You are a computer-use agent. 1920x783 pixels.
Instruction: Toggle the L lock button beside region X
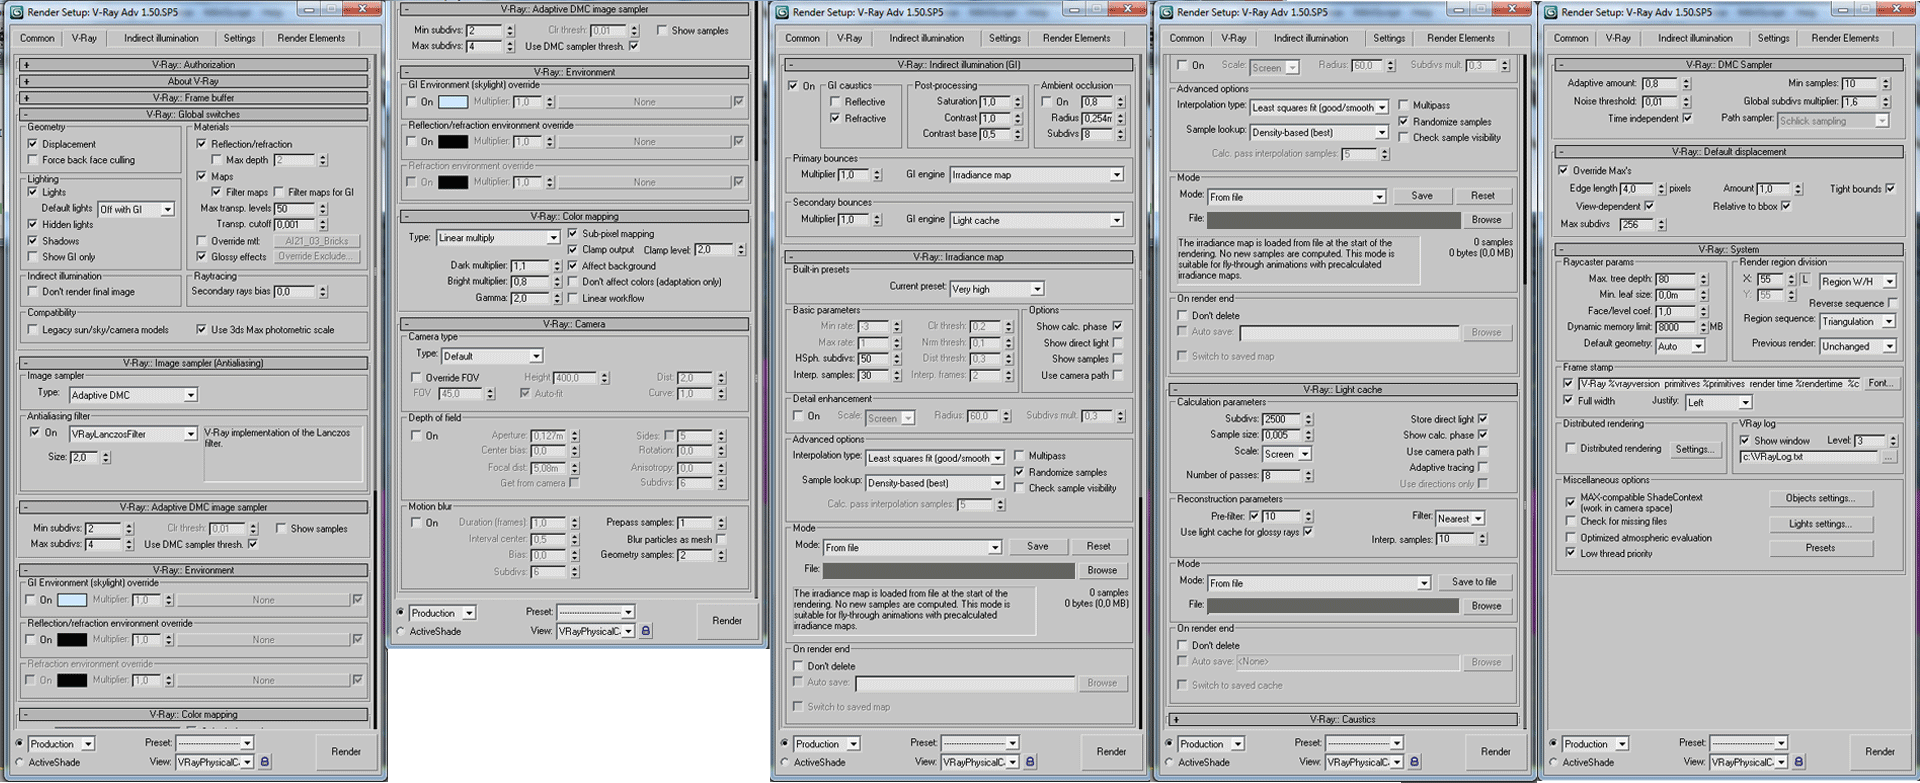pos(1805,280)
